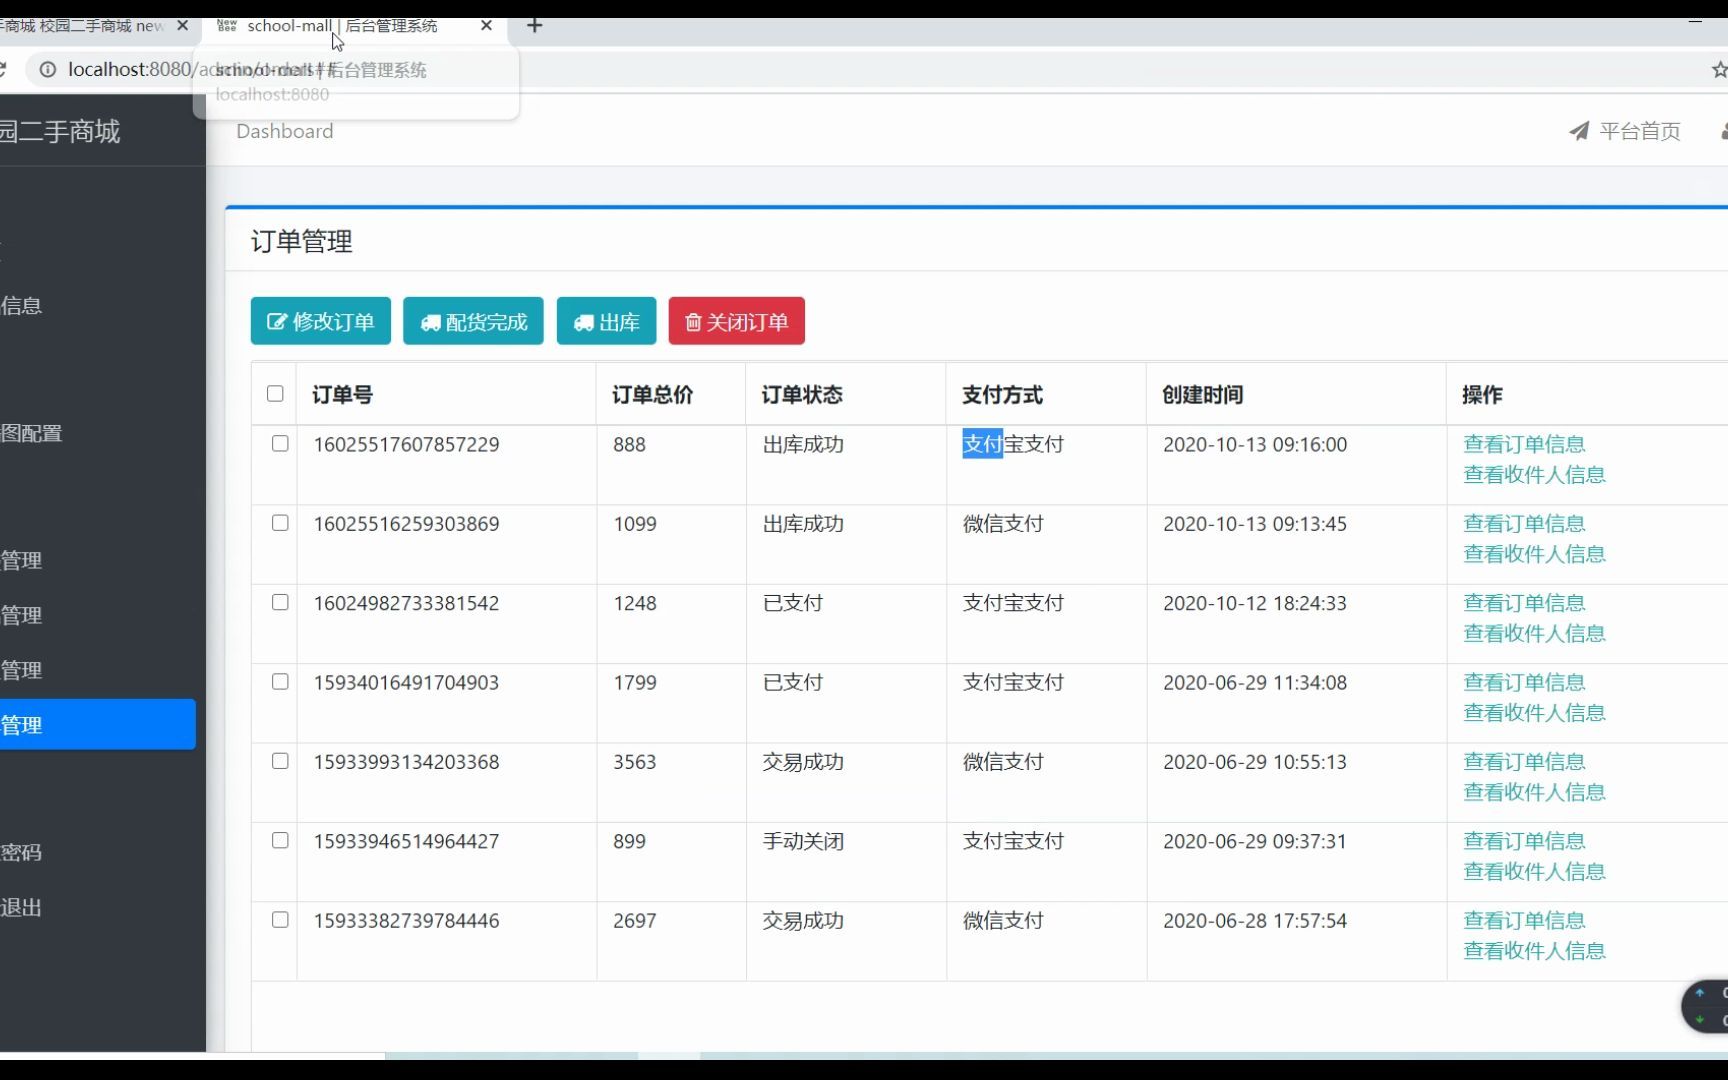Open 查看收件人信息 for order 16025517607857229
Viewport: 1728px width, 1080px height.
click(1534, 475)
